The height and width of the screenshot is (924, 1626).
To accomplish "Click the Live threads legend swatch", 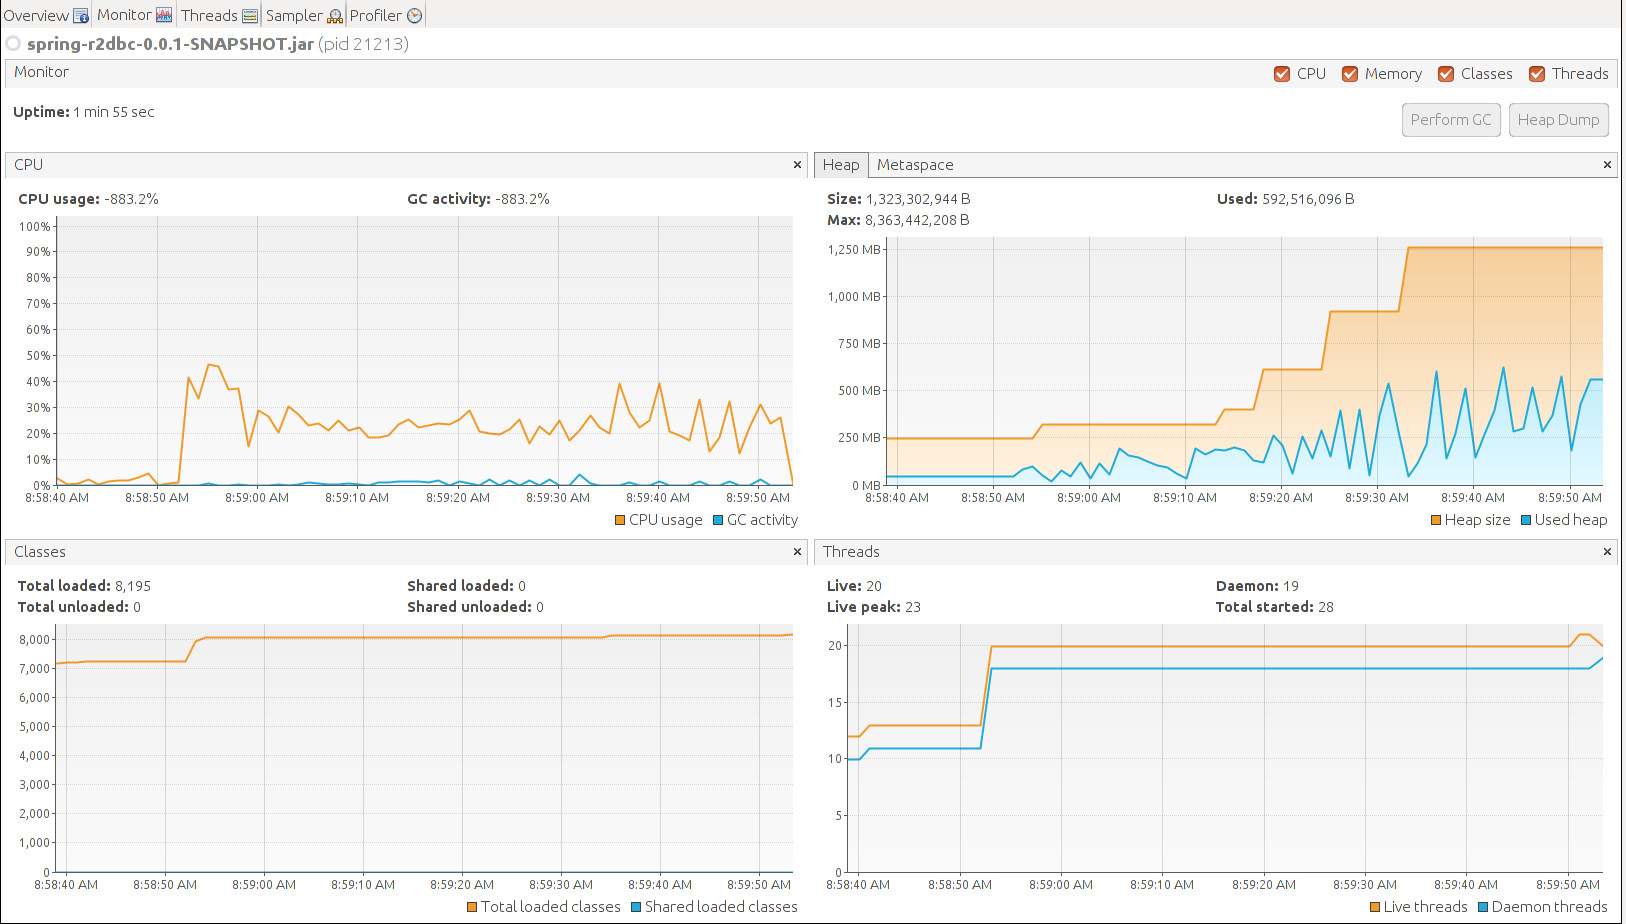I will coord(1375,907).
